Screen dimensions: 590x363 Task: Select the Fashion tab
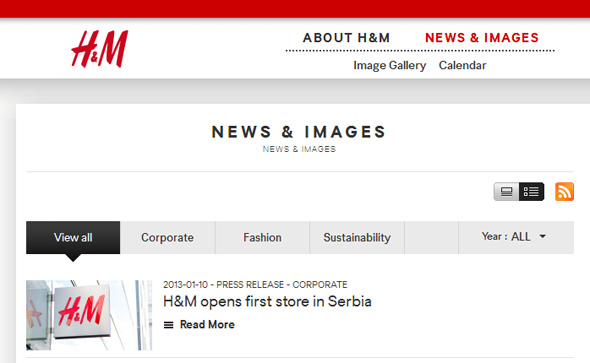(262, 238)
